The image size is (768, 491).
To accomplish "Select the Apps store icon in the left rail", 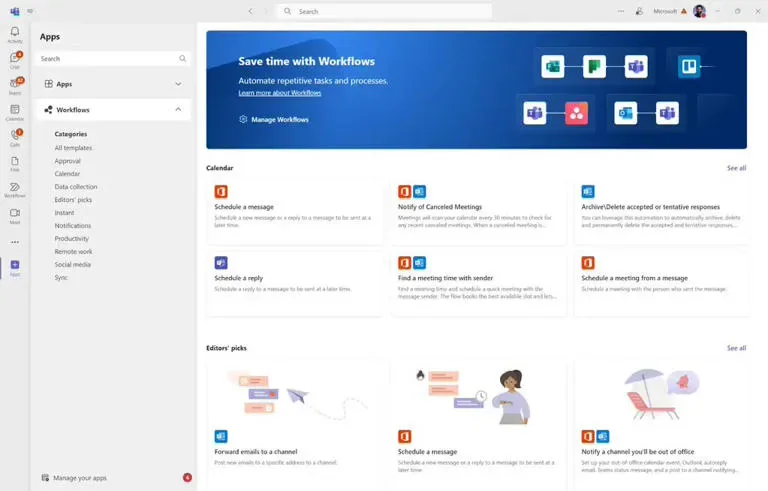I will [x=15, y=268].
